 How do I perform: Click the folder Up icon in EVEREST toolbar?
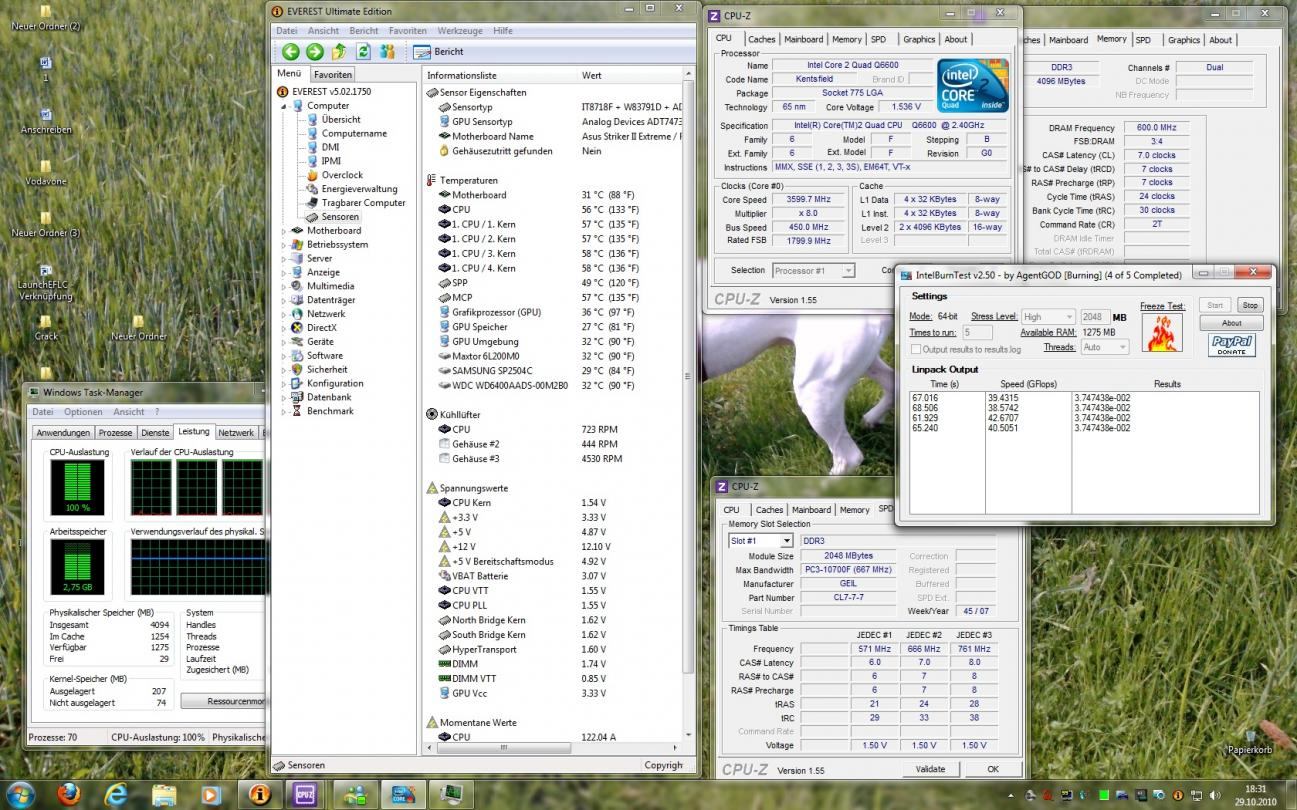pyautogui.click(x=339, y=52)
